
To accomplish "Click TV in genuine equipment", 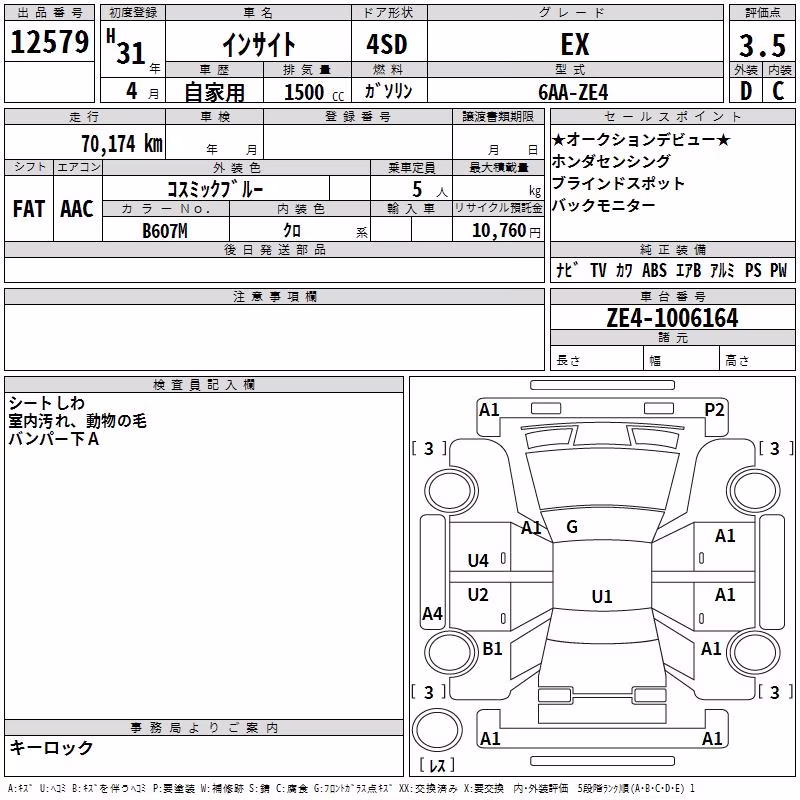I will point(598,270).
